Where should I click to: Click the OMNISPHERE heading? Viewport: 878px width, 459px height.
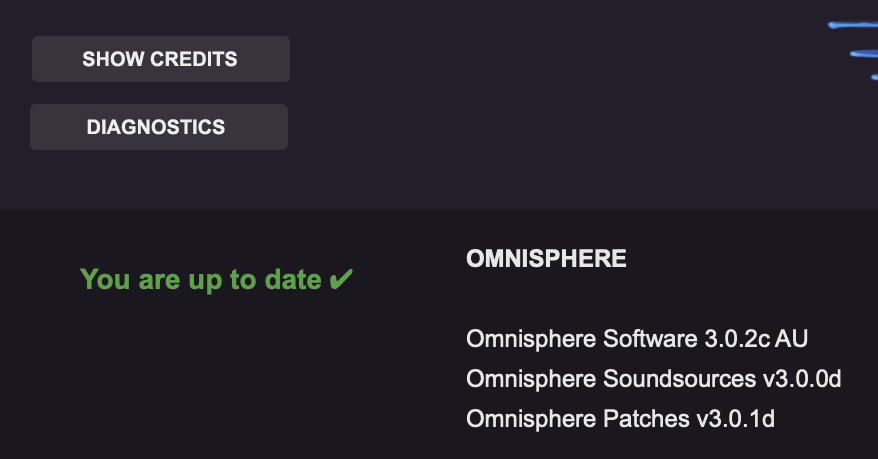(x=546, y=259)
